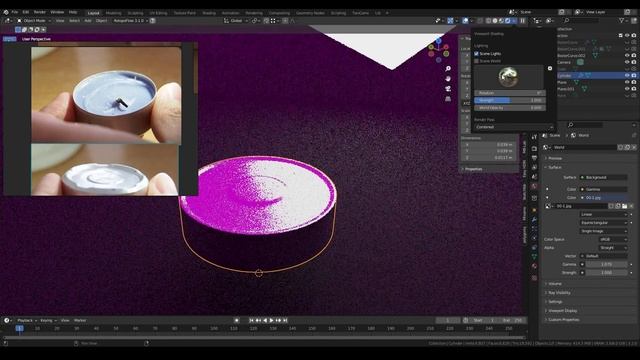This screenshot has height=360, width=640.
Task: Disable Cylinder in renders
Action: [634, 76]
